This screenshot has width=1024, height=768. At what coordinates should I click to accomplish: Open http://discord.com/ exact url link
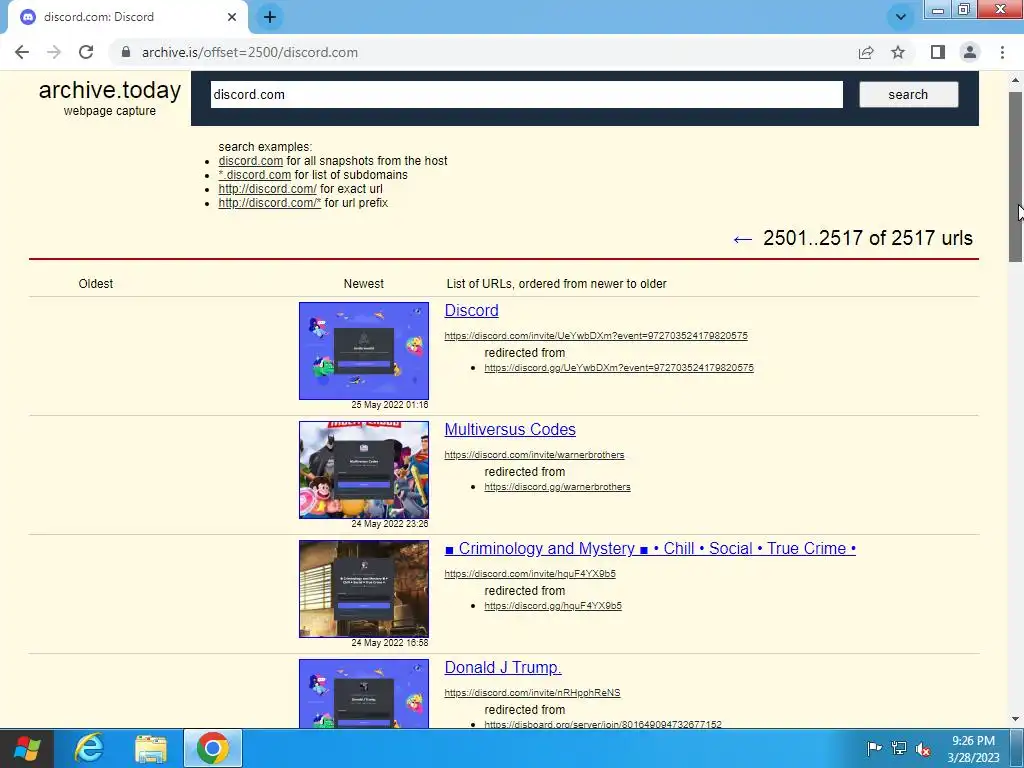click(x=268, y=189)
